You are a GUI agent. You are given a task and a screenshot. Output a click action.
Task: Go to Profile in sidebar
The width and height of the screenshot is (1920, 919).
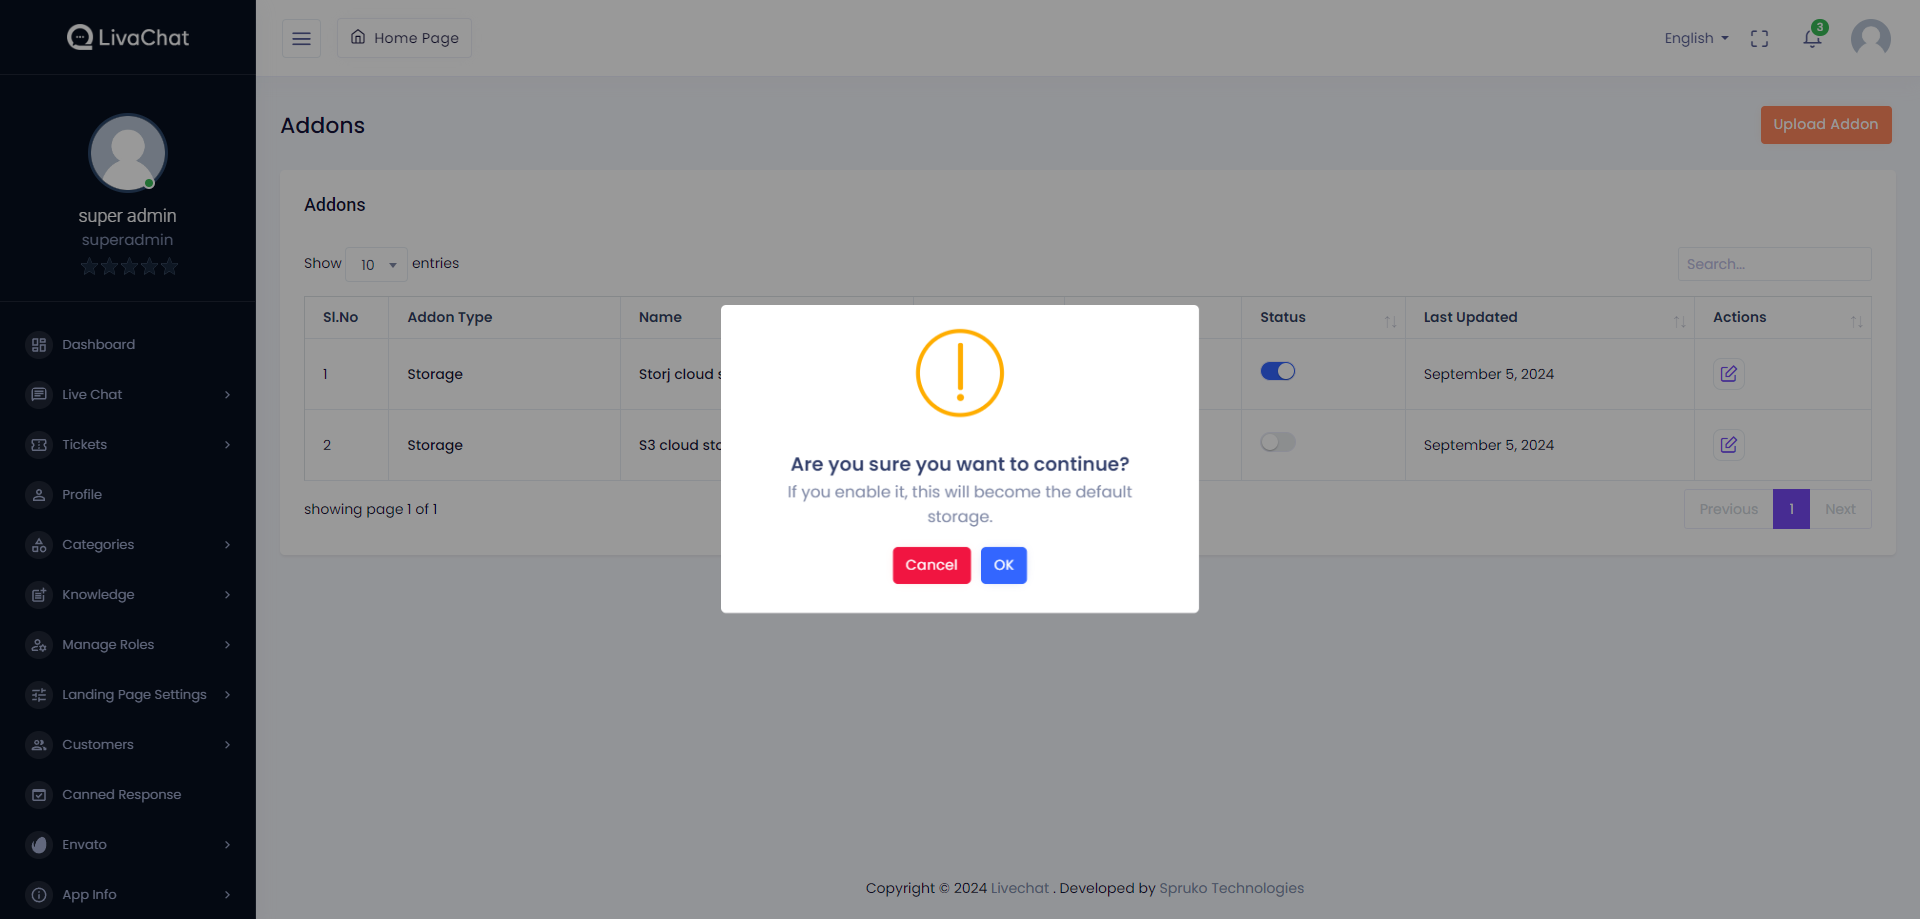82,495
